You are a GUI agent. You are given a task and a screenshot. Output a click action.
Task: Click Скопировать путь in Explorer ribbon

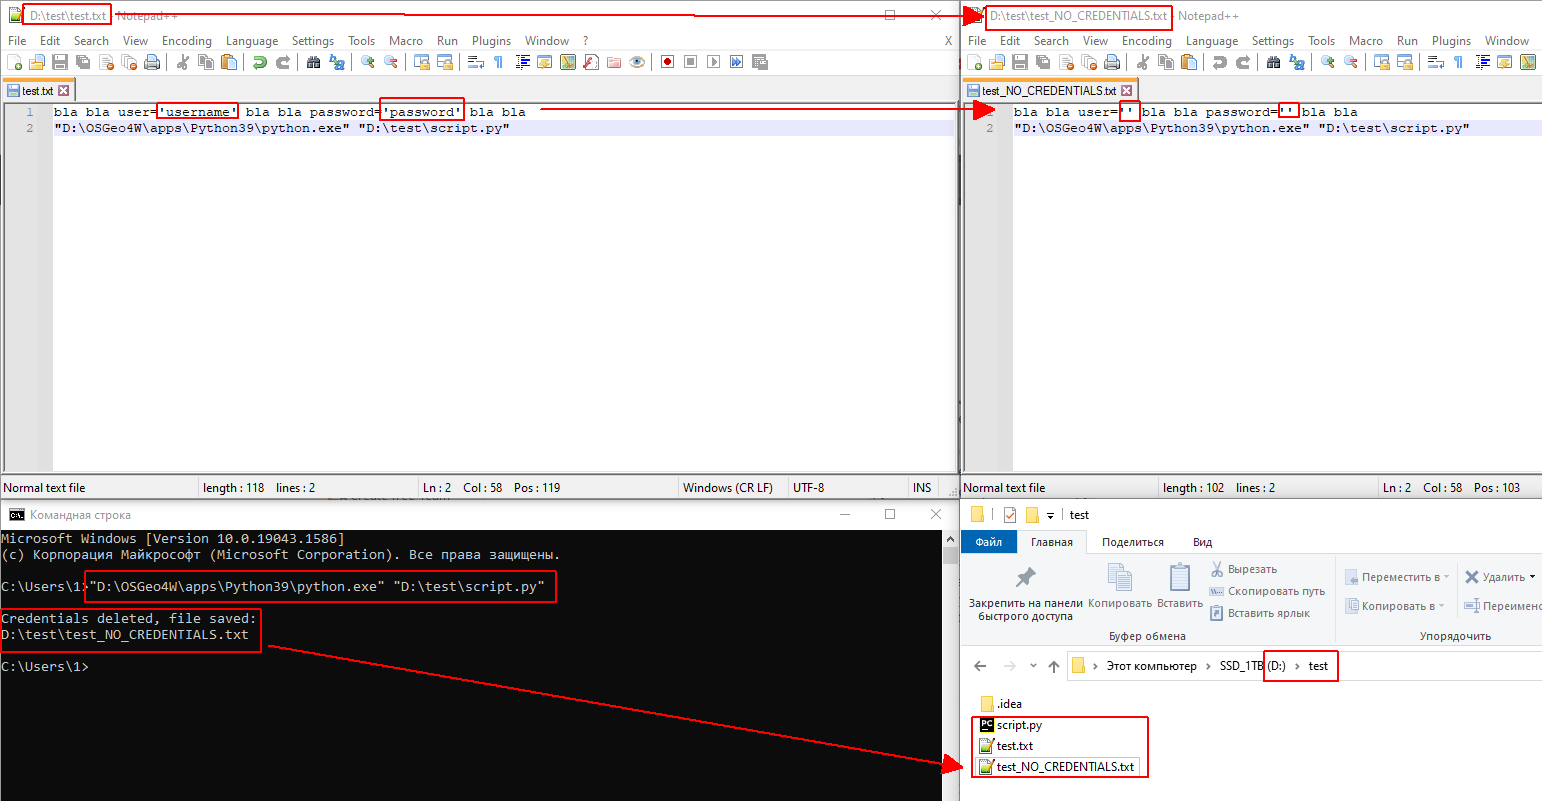(x=1267, y=591)
